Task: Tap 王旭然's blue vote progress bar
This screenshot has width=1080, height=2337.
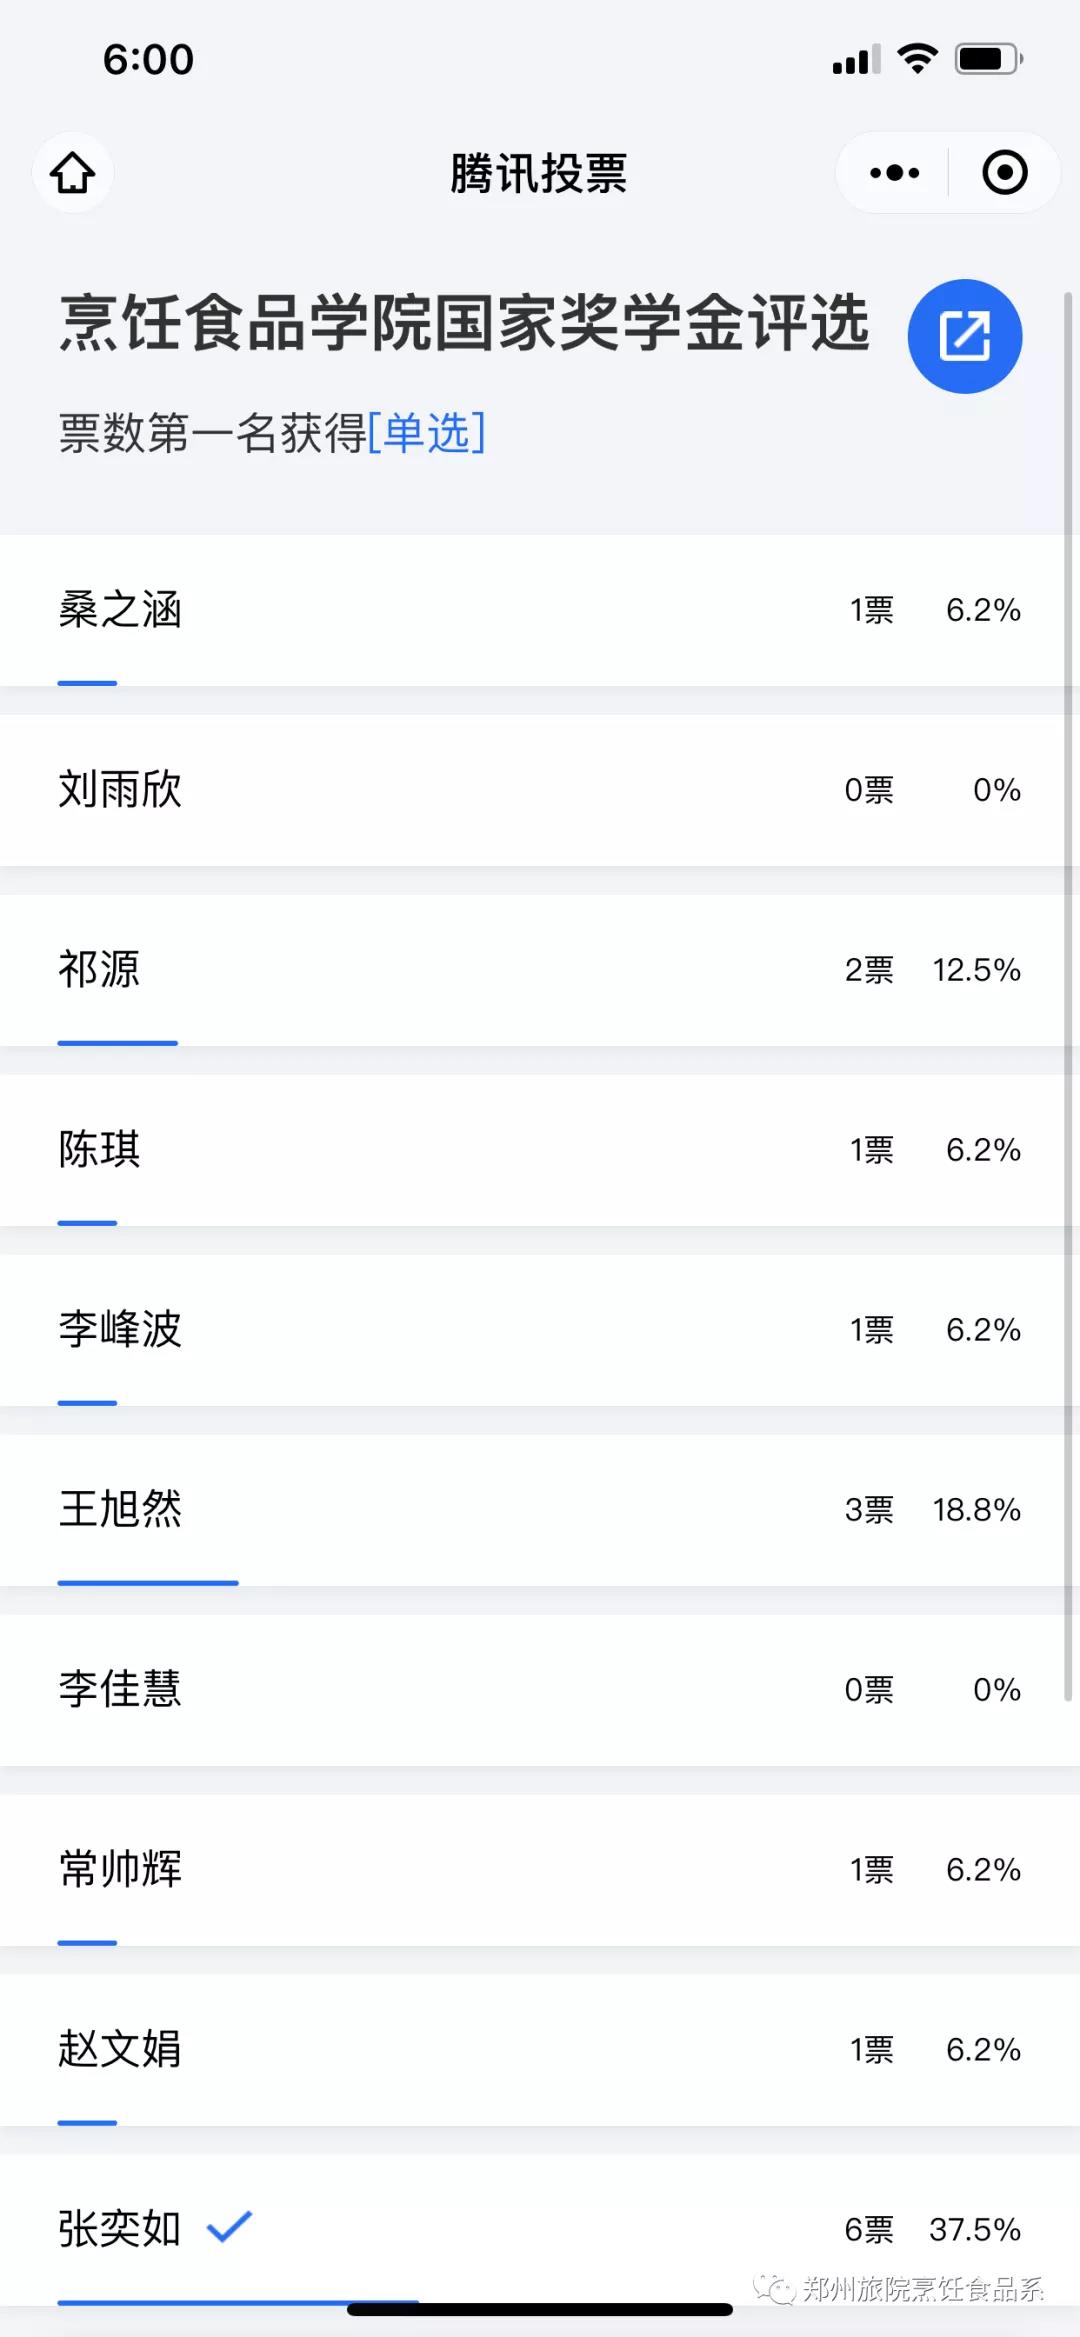Action: coord(148,1583)
